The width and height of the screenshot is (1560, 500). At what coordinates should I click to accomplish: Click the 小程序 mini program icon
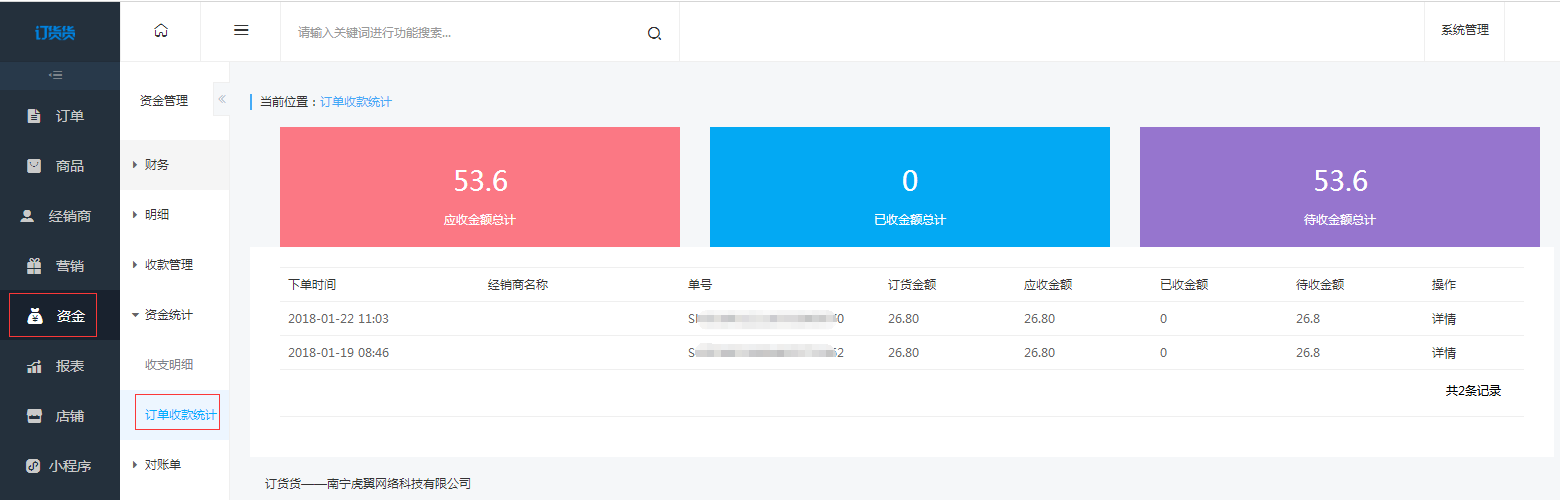pyautogui.click(x=33, y=466)
